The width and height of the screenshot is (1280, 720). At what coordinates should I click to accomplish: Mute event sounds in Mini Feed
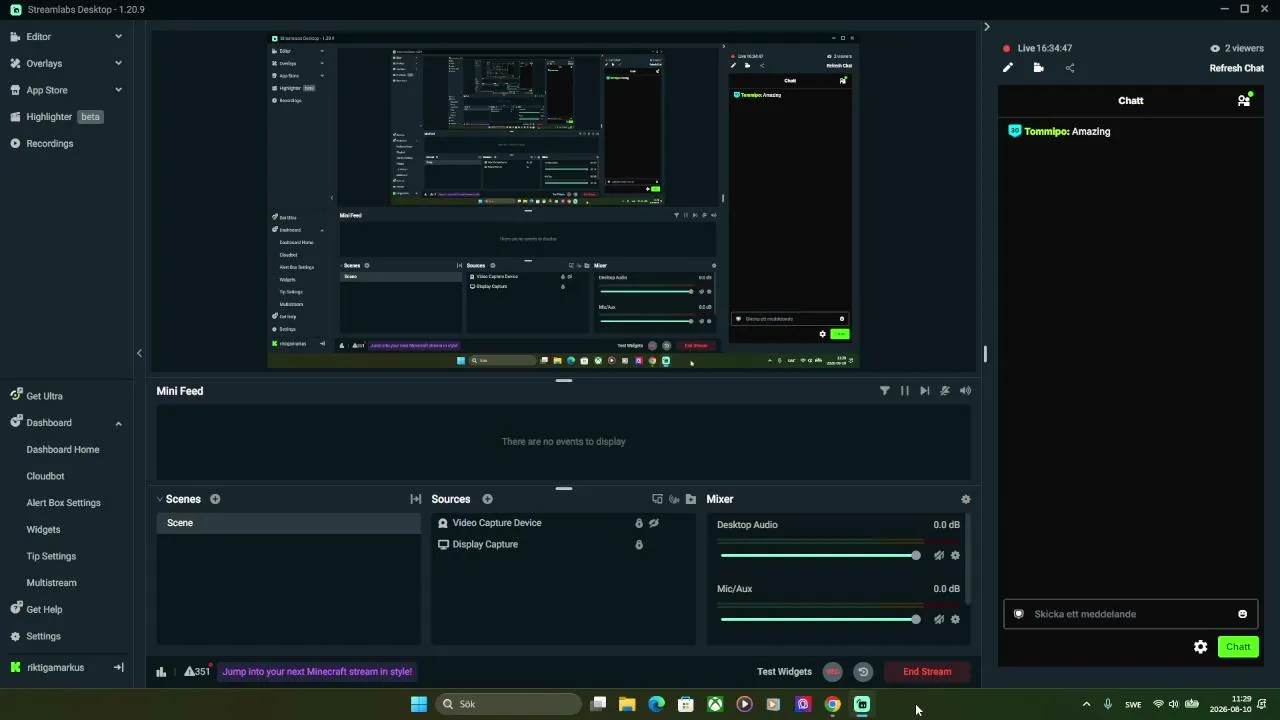[x=945, y=391]
